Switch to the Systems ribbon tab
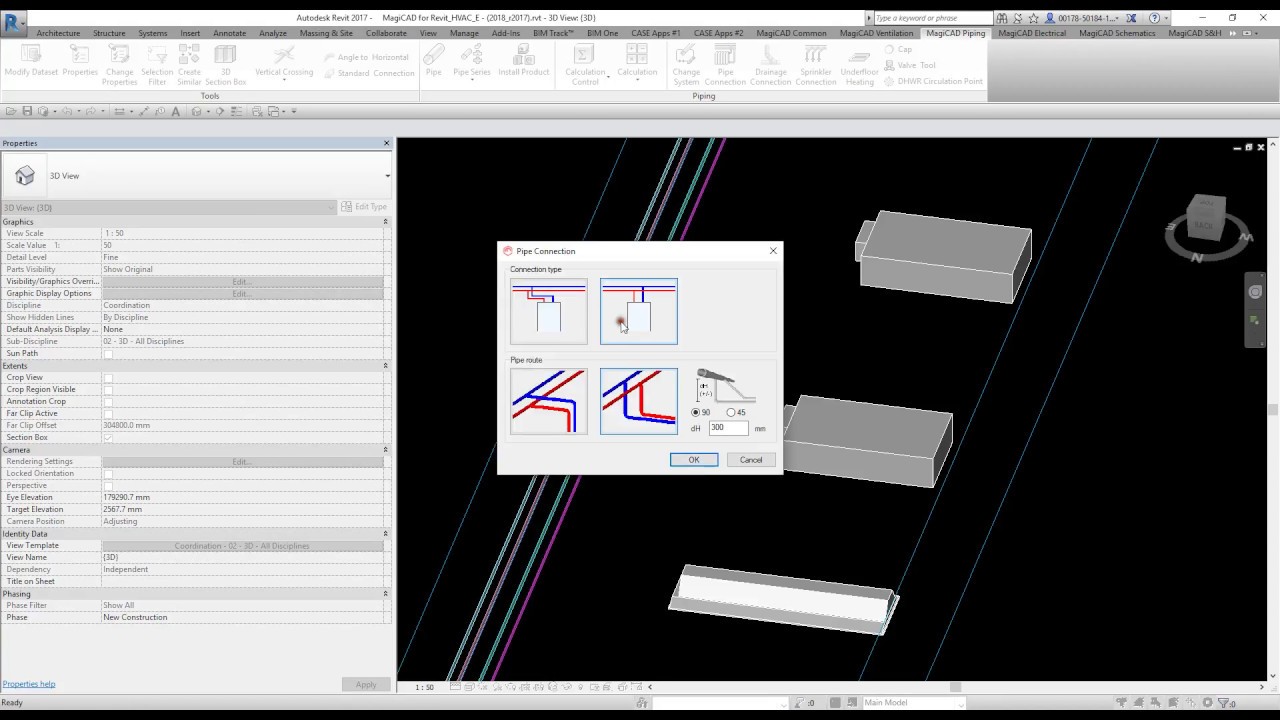 pyautogui.click(x=153, y=33)
